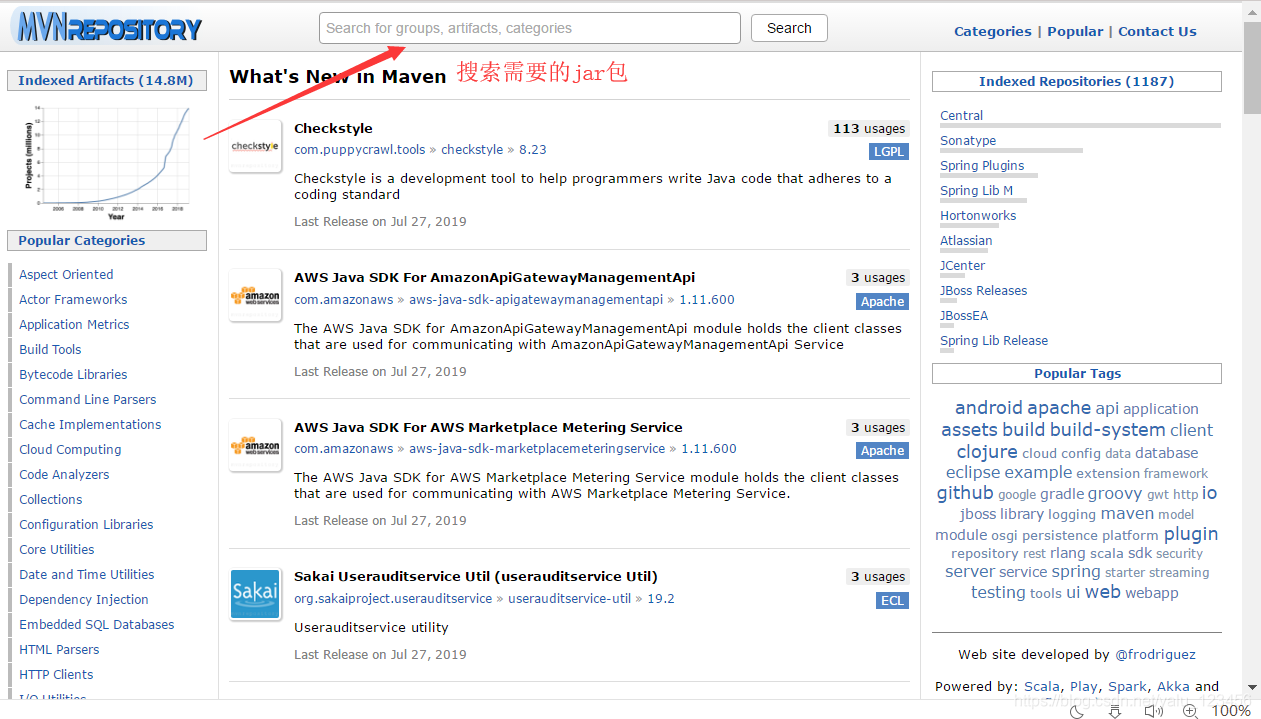Click the download arrow icon in status bar
The image size is (1261, 719).
(x=1115, y=710)
